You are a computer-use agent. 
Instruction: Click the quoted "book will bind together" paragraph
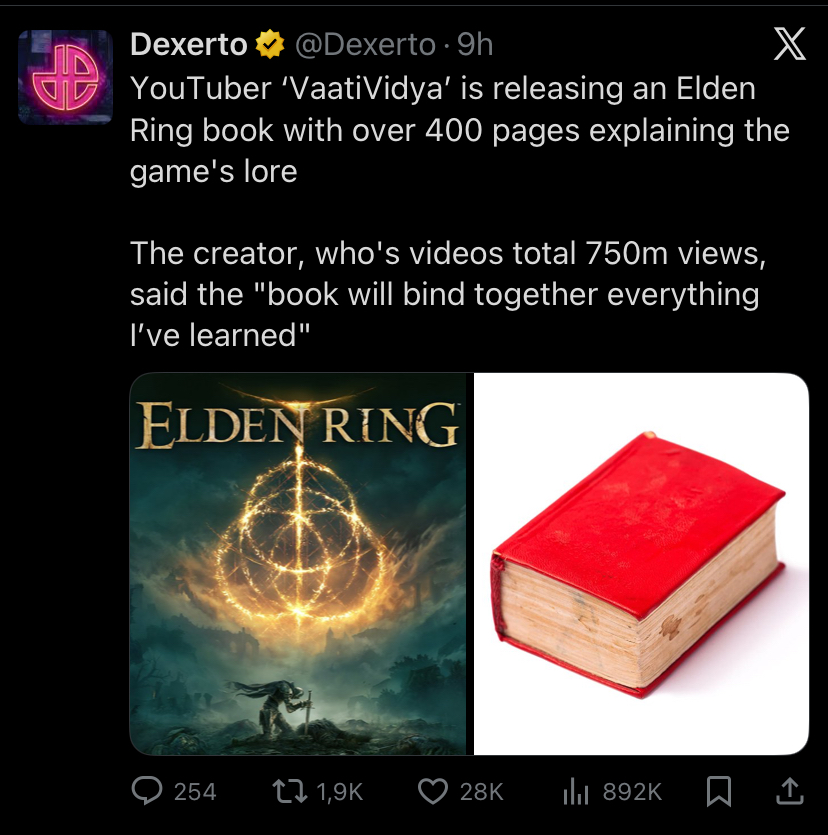tap(448, 294)
